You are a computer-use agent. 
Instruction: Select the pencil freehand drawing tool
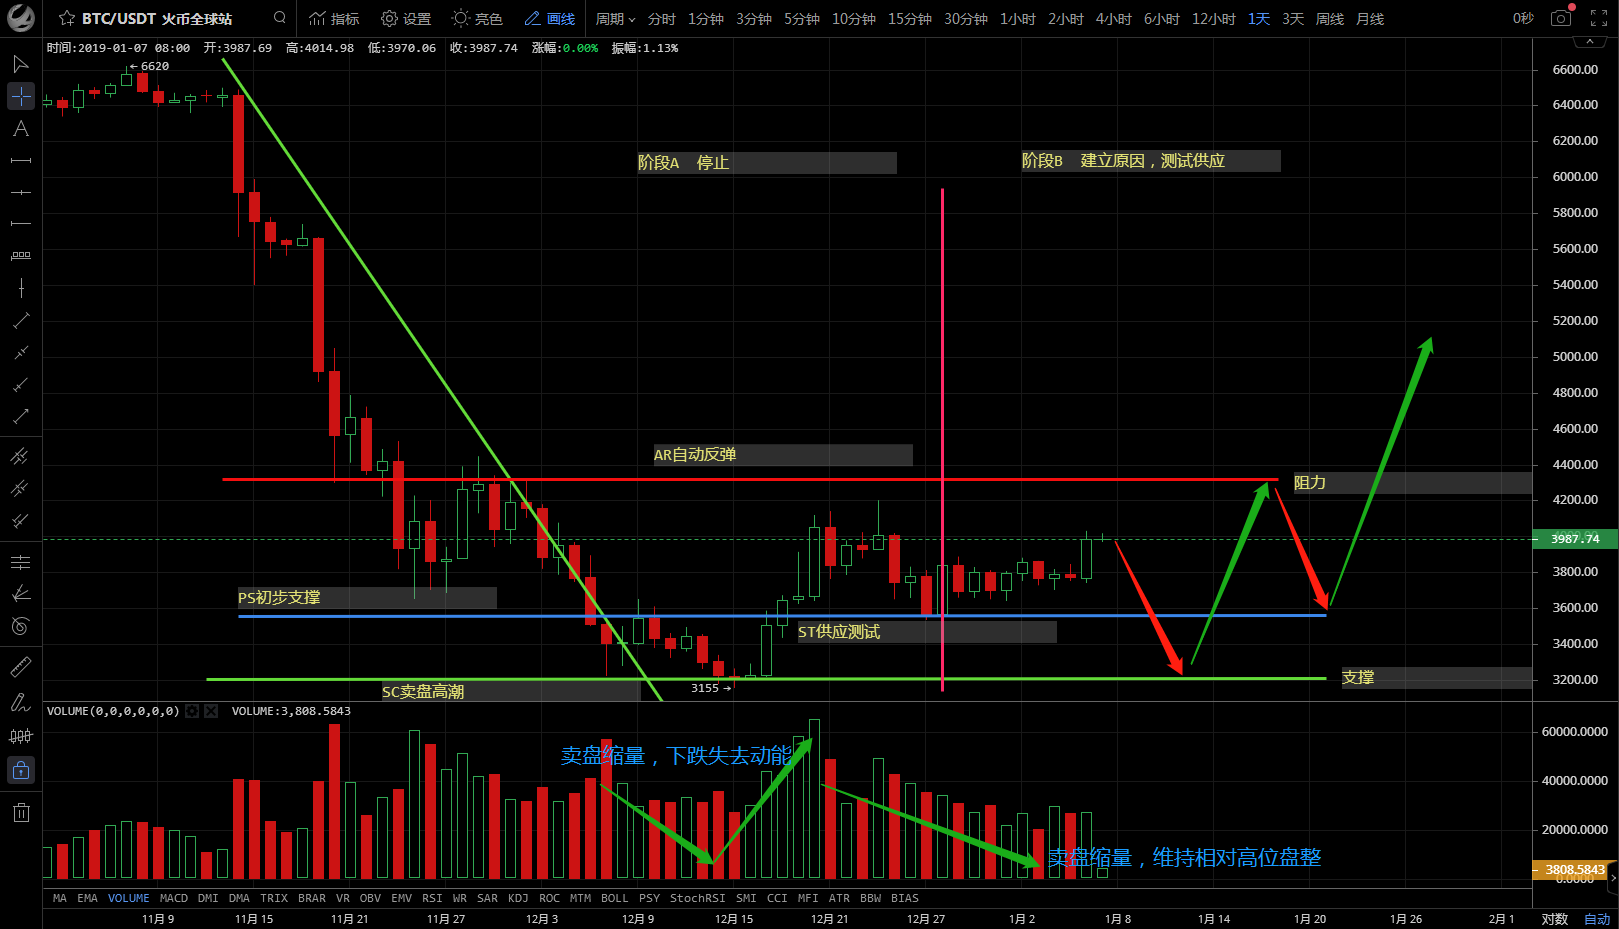click(20, 702)
